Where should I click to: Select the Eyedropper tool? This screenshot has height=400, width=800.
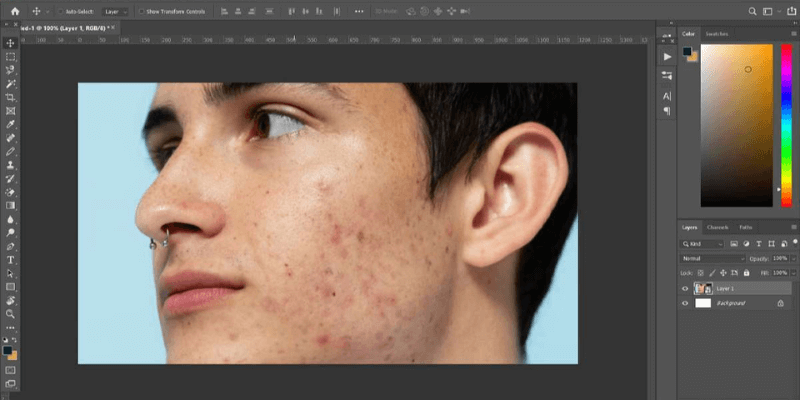pos(10,124)
